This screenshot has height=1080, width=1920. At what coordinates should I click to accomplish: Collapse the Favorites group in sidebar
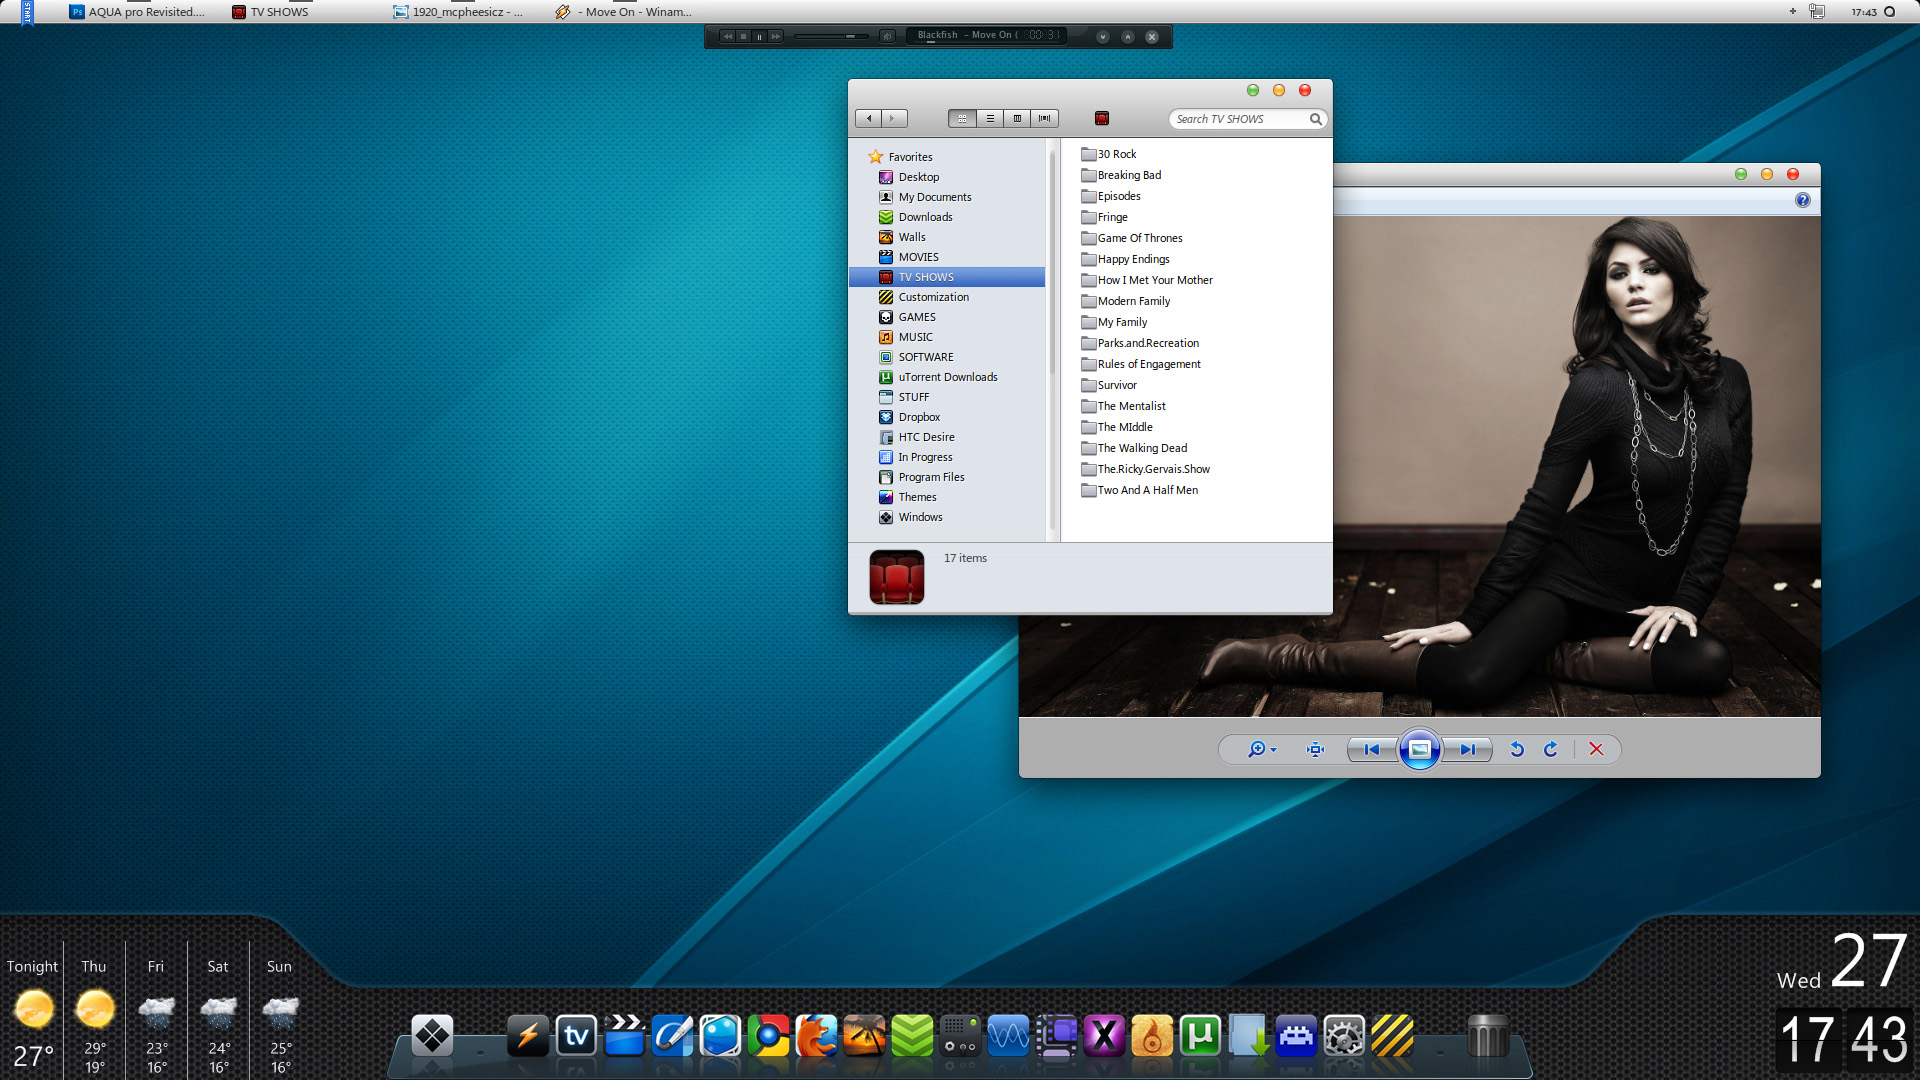900,157
